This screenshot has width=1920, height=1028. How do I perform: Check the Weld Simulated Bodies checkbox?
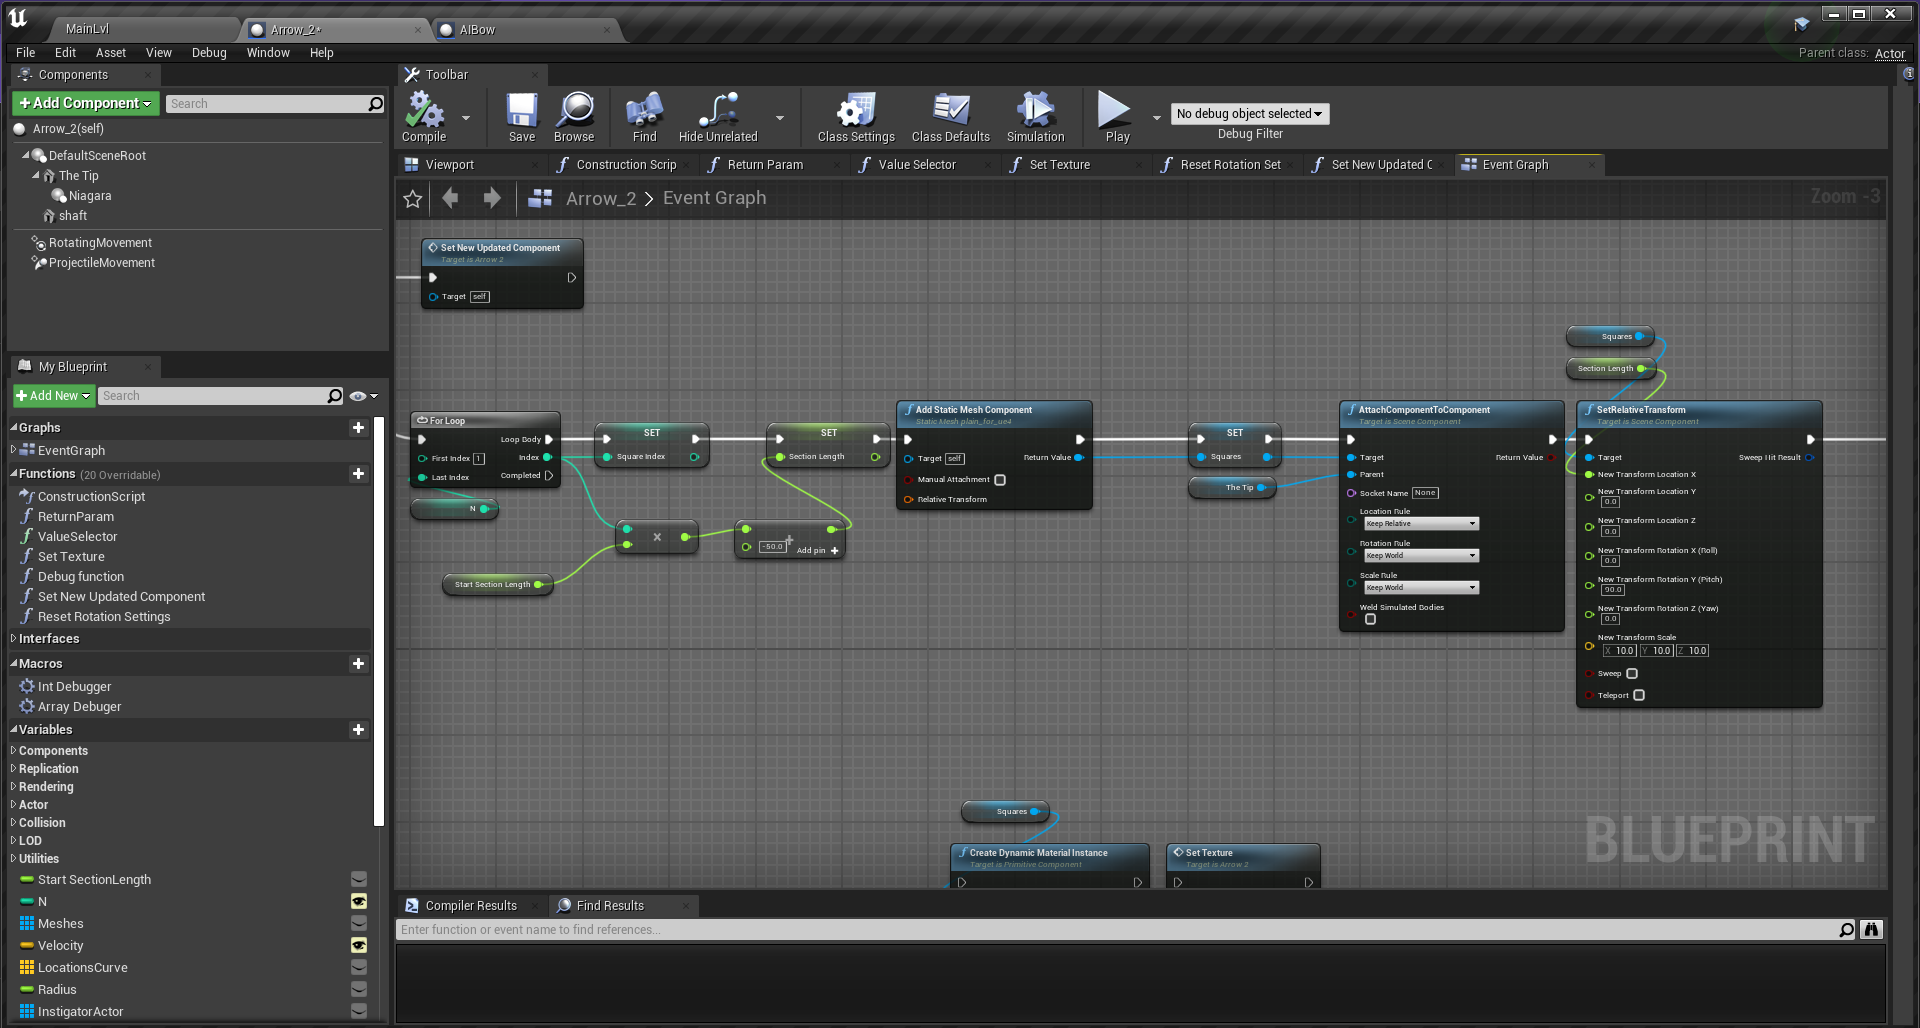[x=1371, y=620]
